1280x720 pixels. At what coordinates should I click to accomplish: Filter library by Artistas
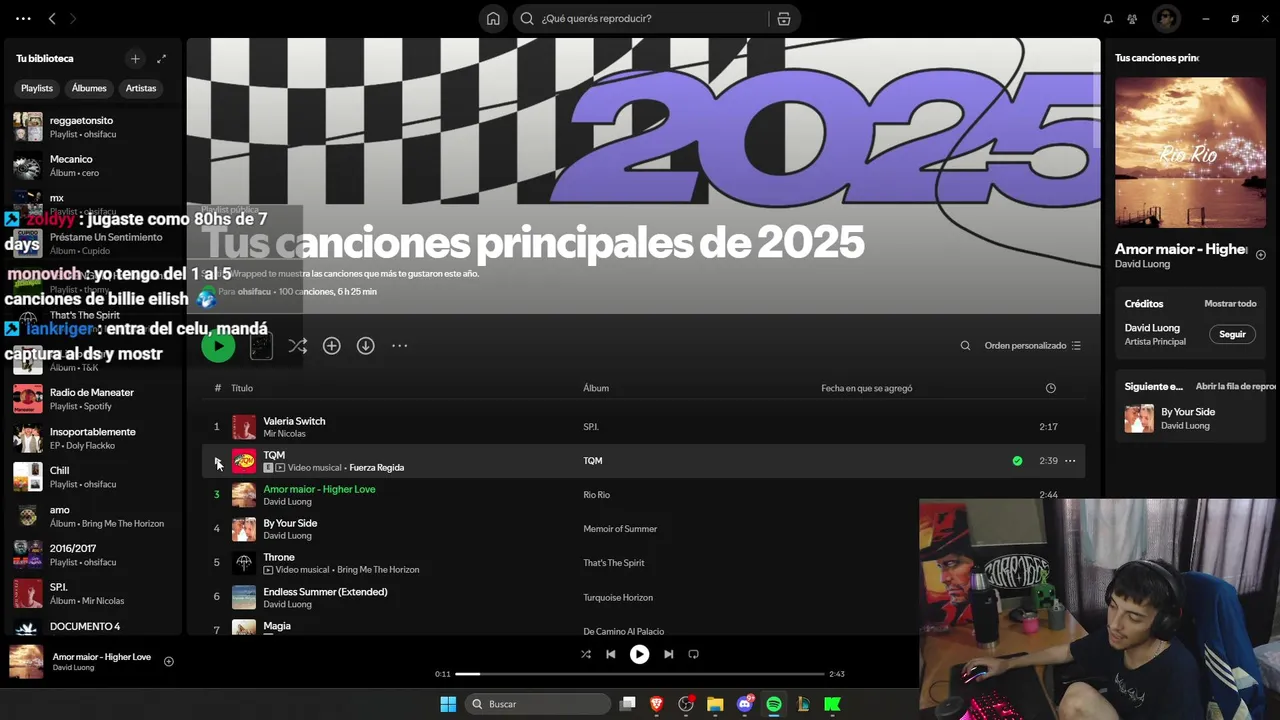[141, 88]
